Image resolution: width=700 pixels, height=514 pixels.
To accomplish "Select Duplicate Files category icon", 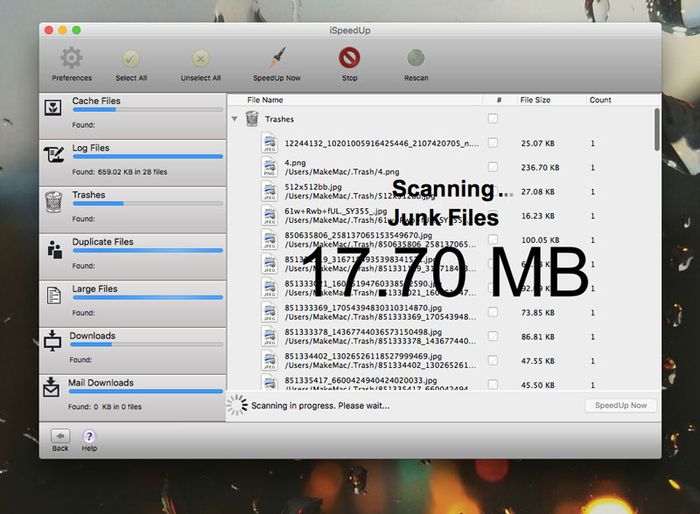I will [54, 249].
